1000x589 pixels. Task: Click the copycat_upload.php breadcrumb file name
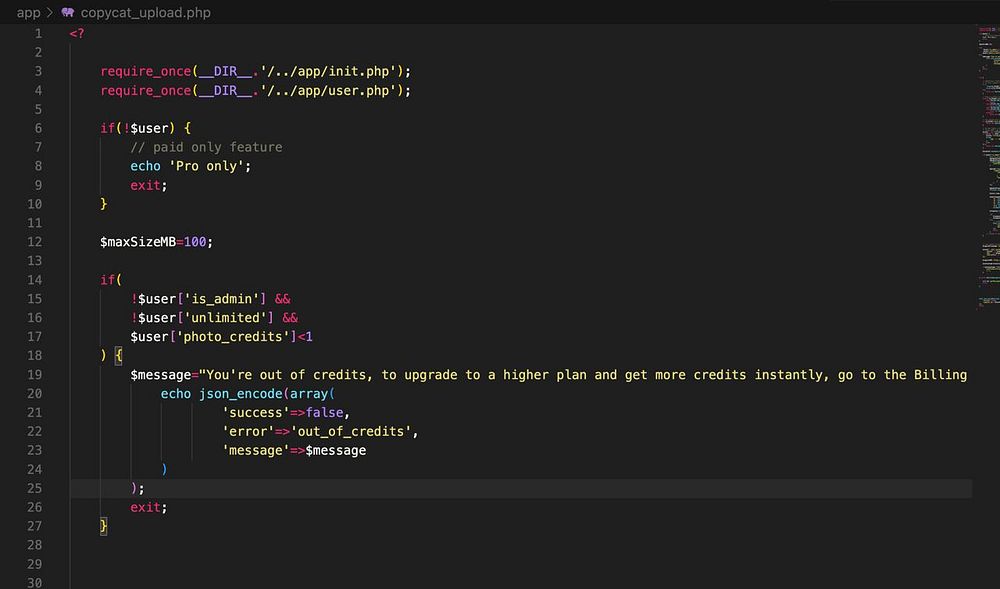pyautogui.click(x=145, y=13)
